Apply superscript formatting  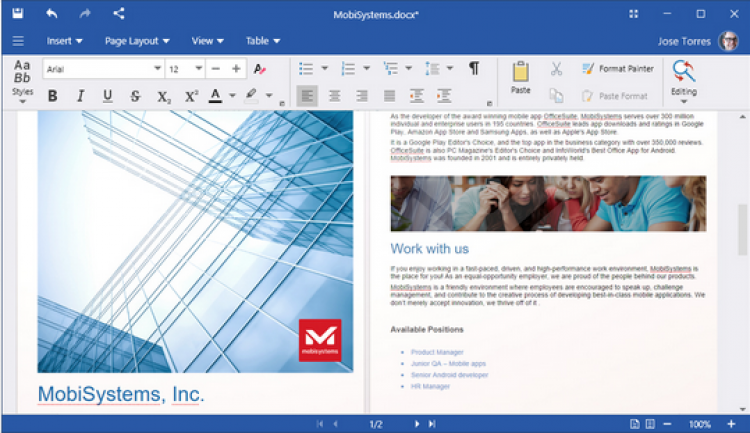tap(191, 96)
